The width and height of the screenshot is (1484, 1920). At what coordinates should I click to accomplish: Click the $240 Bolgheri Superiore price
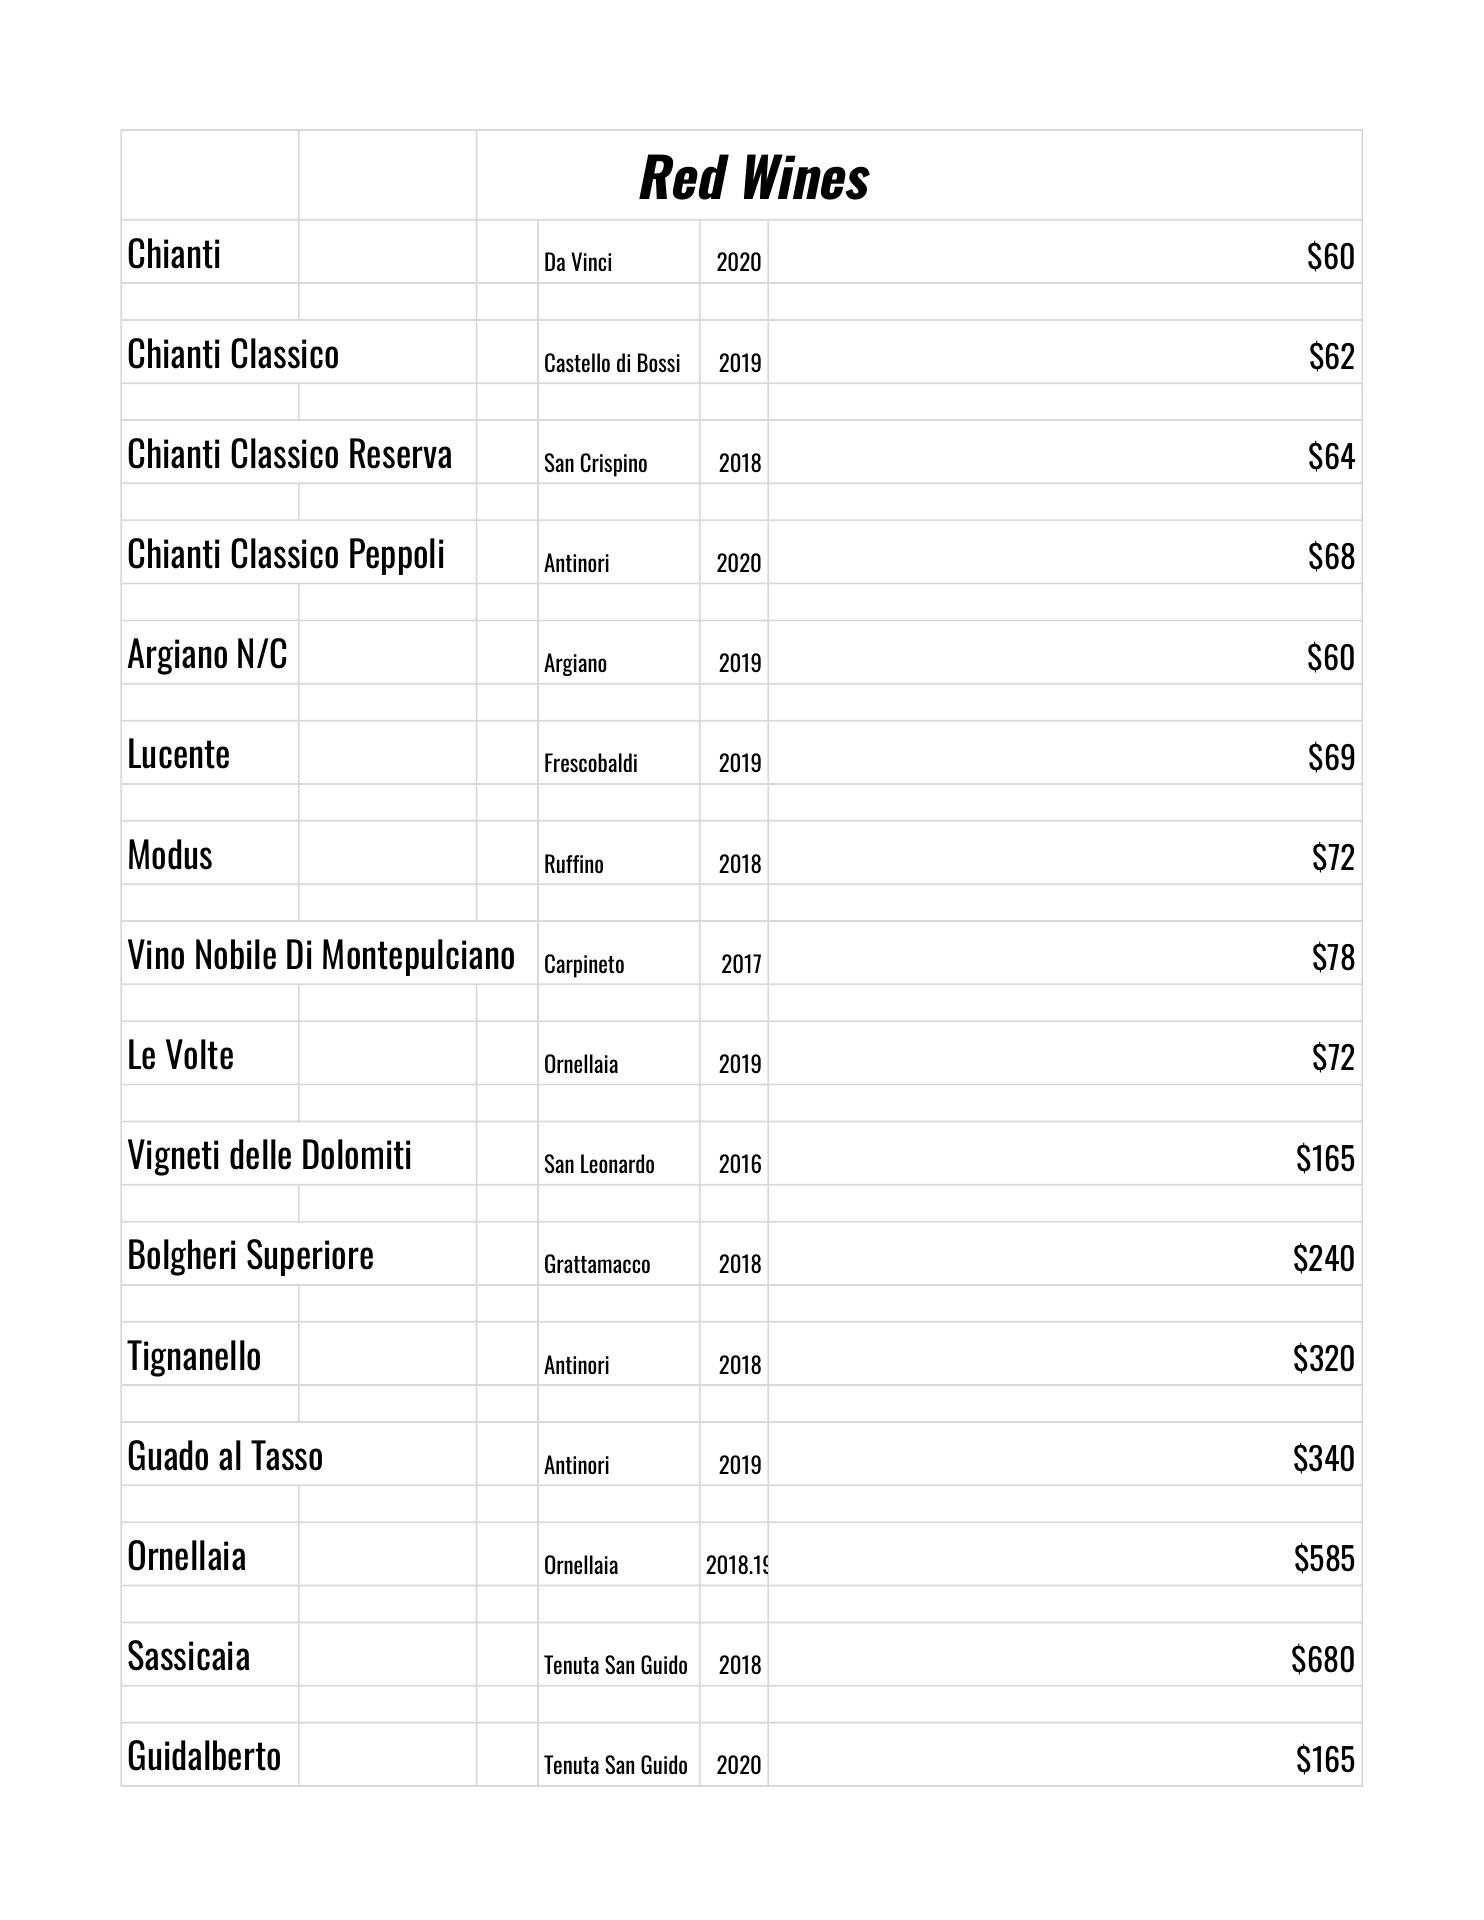[1323, 1258]
